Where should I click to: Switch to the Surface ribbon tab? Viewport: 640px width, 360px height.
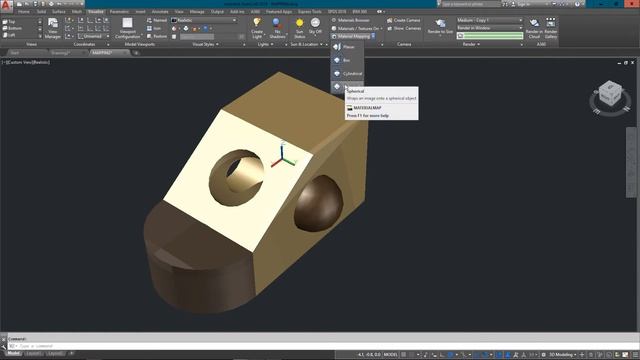(59, 11)
